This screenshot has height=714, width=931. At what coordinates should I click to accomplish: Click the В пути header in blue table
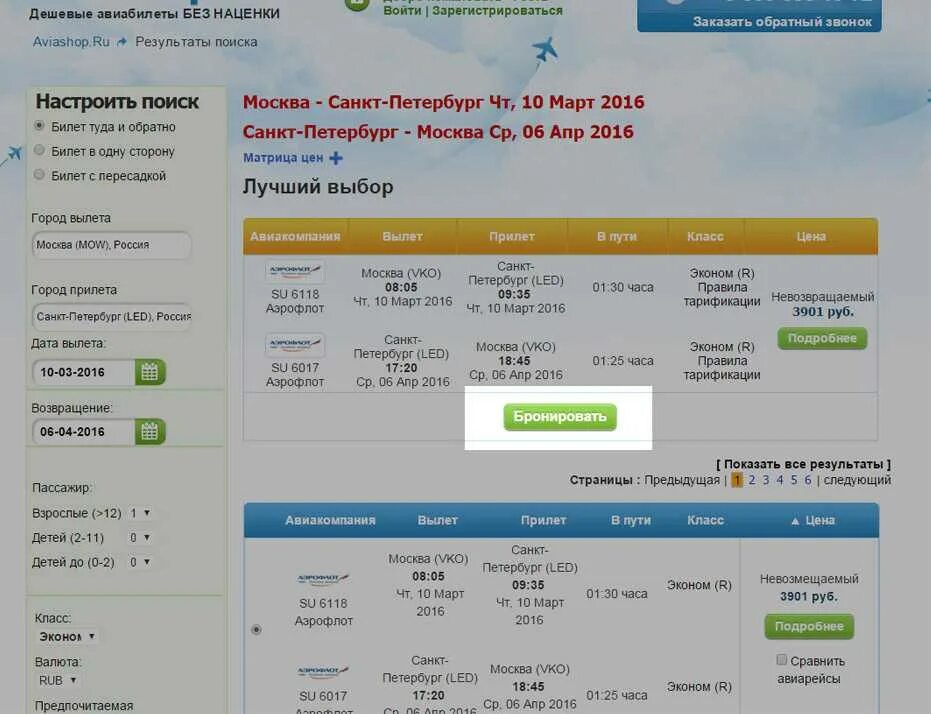point(631,521)
